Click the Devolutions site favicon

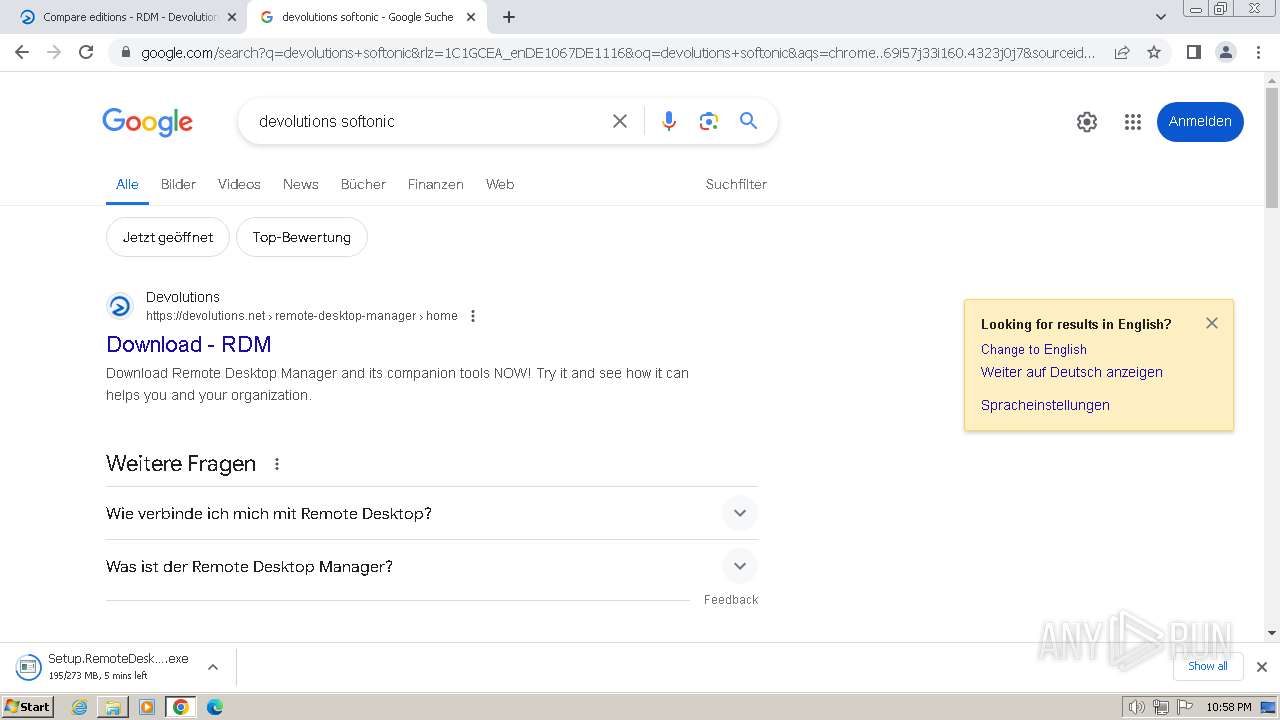pos(120,306)
